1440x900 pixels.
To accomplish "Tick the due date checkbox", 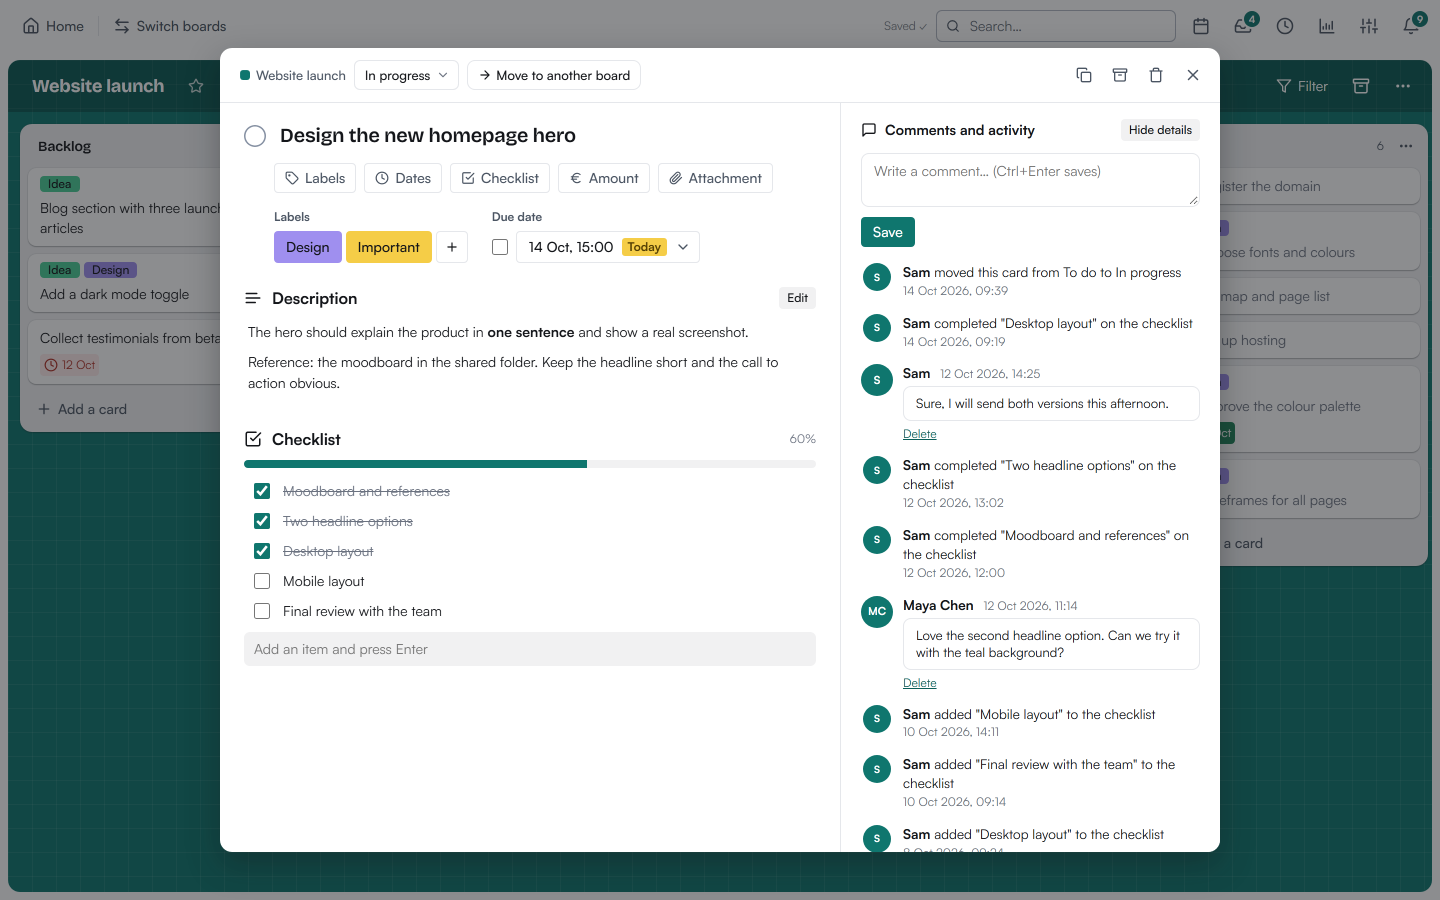I will [x=500, y=247].
